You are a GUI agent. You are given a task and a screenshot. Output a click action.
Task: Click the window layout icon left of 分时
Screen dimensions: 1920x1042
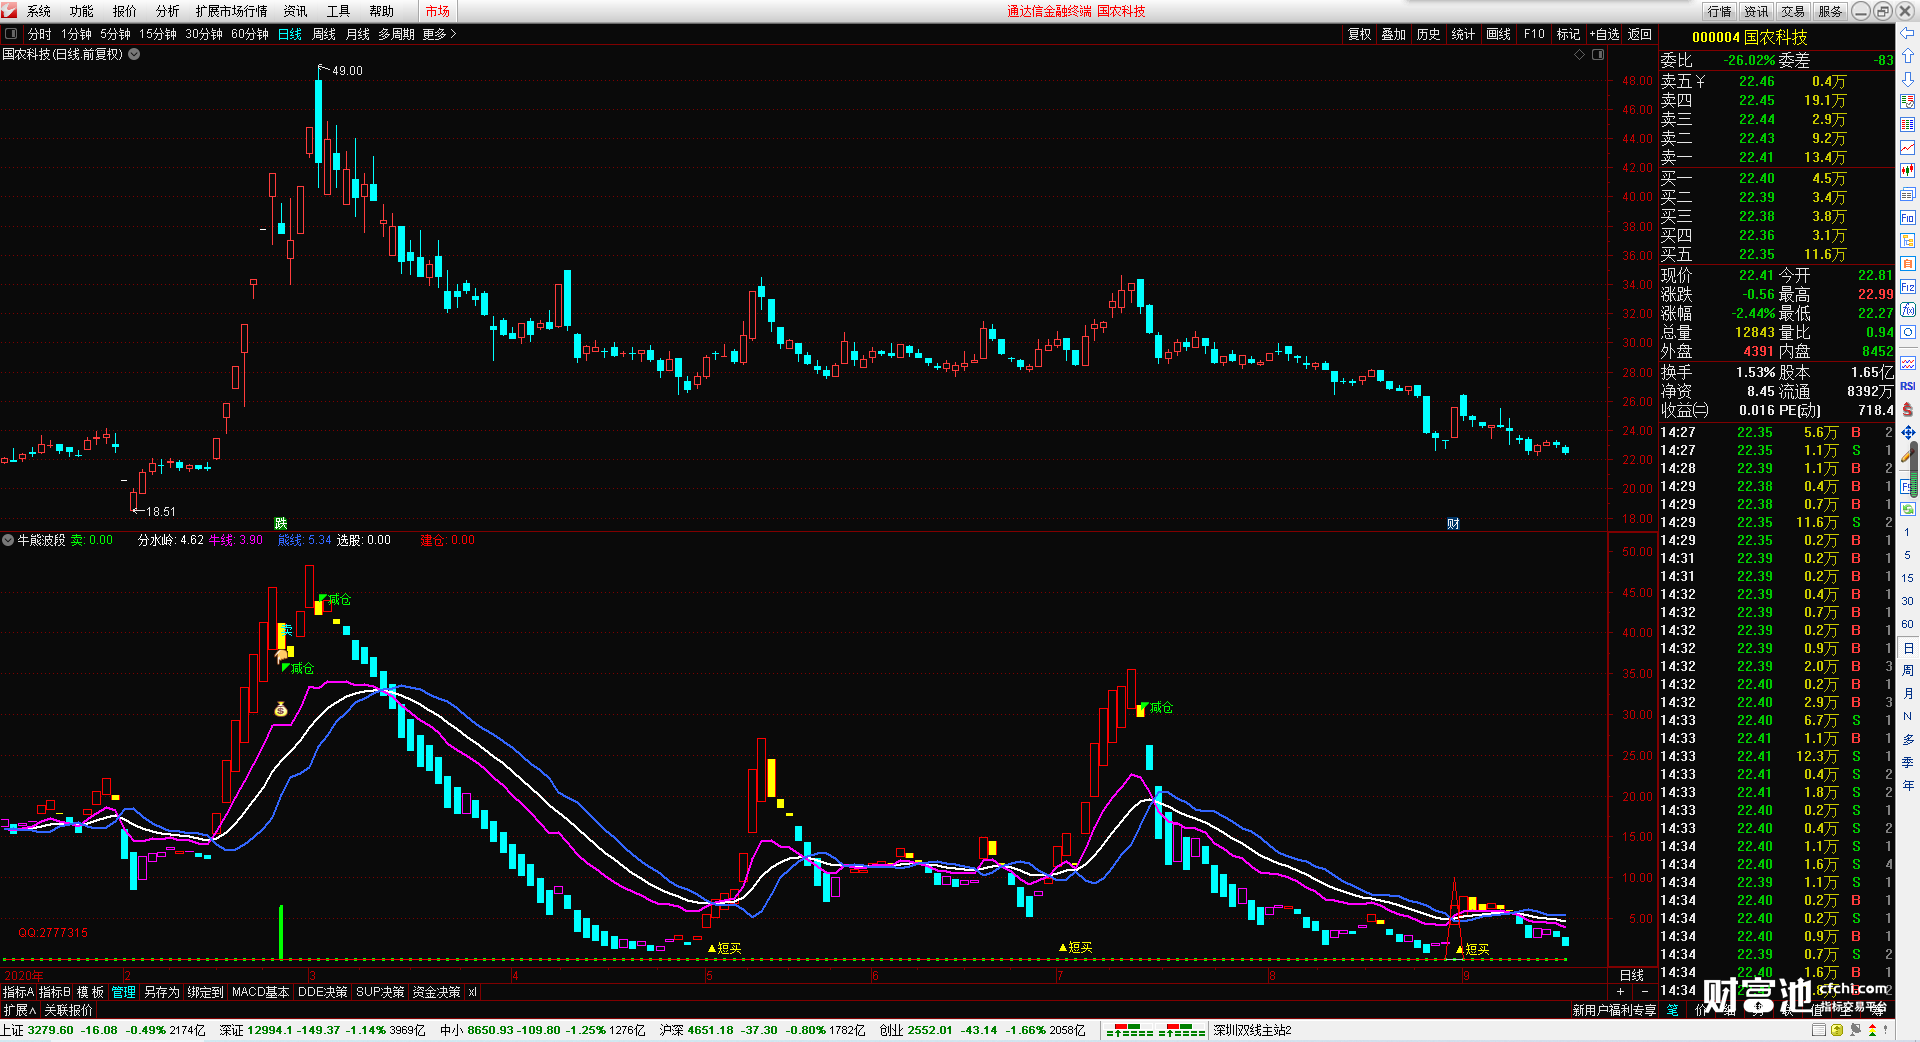point(11,34)
